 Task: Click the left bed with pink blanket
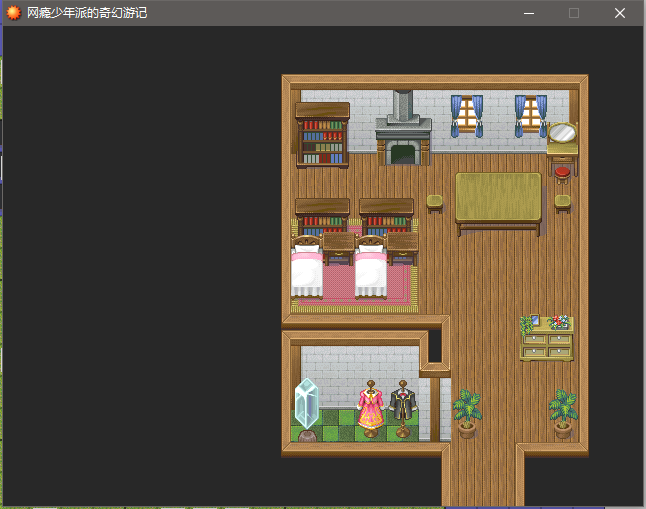tap(307, 266)
